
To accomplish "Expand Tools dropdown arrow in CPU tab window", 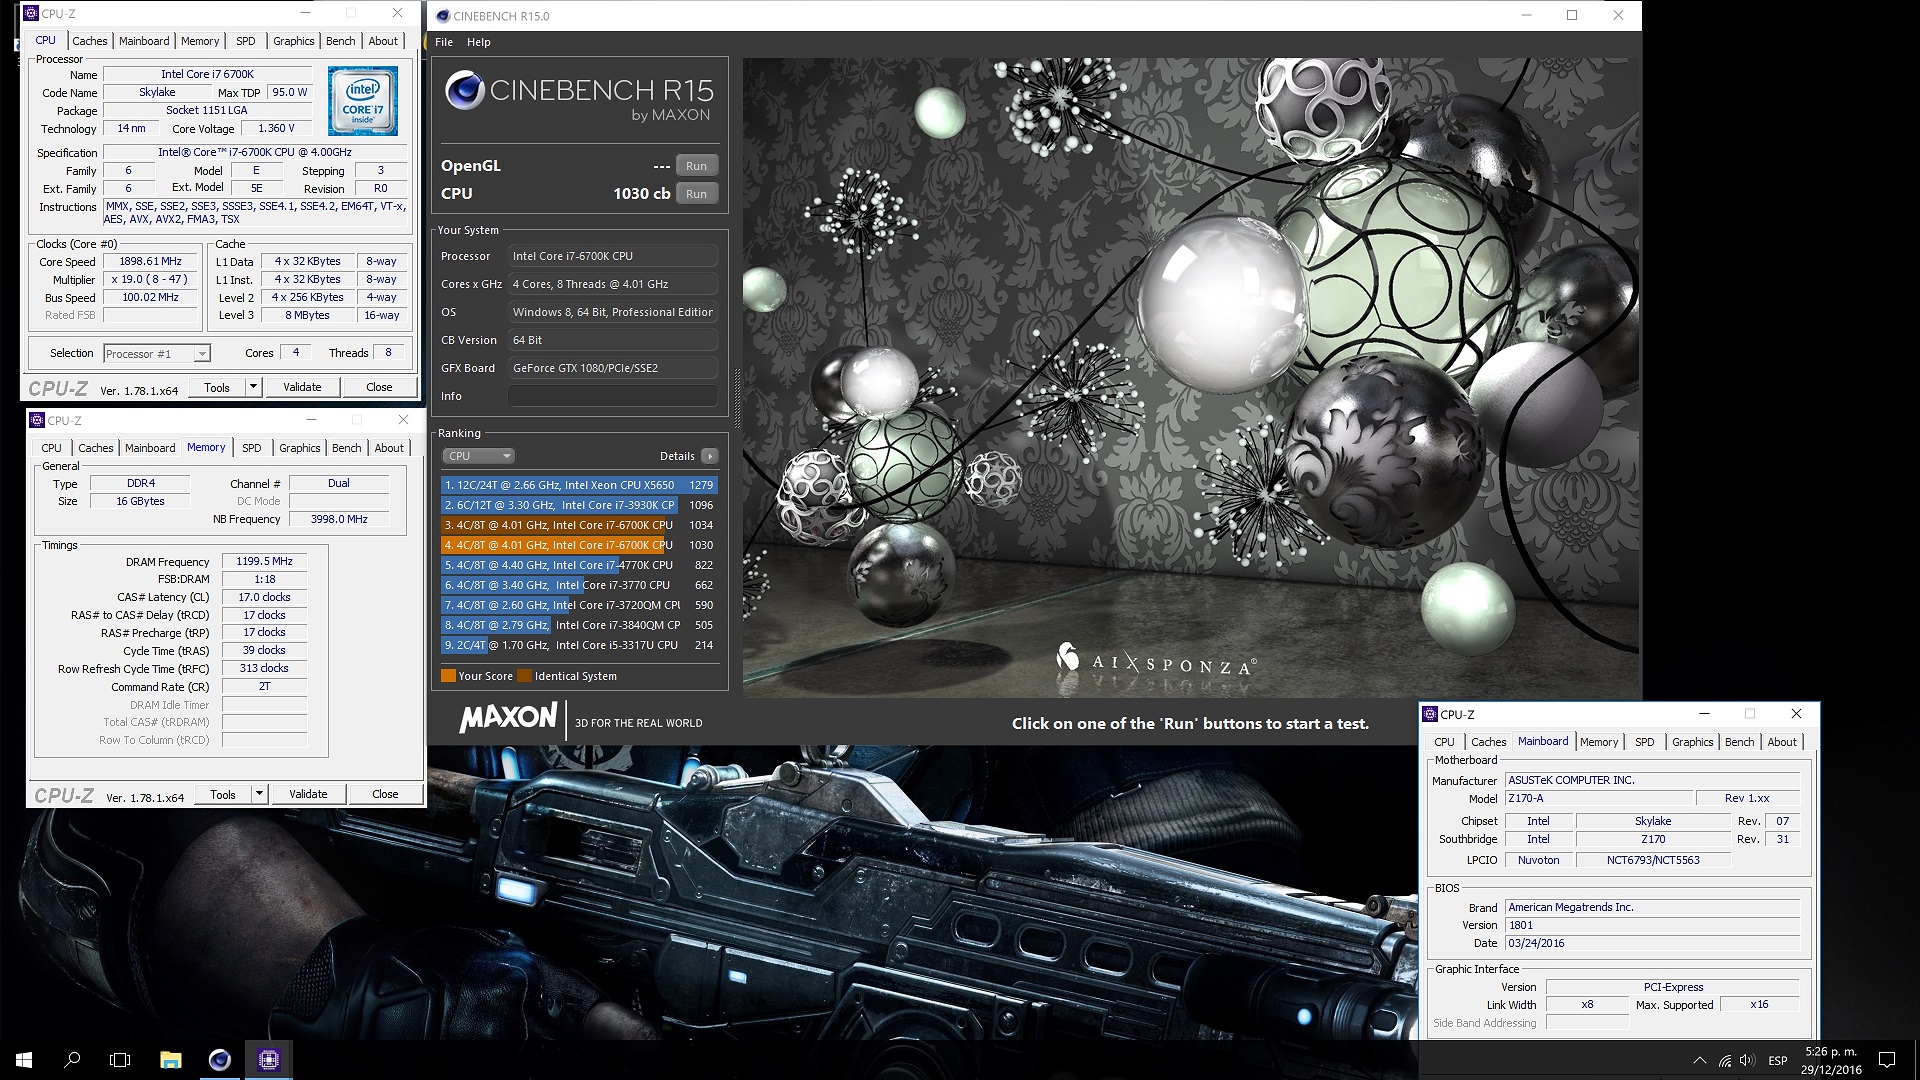I will (x=253, y=387).
